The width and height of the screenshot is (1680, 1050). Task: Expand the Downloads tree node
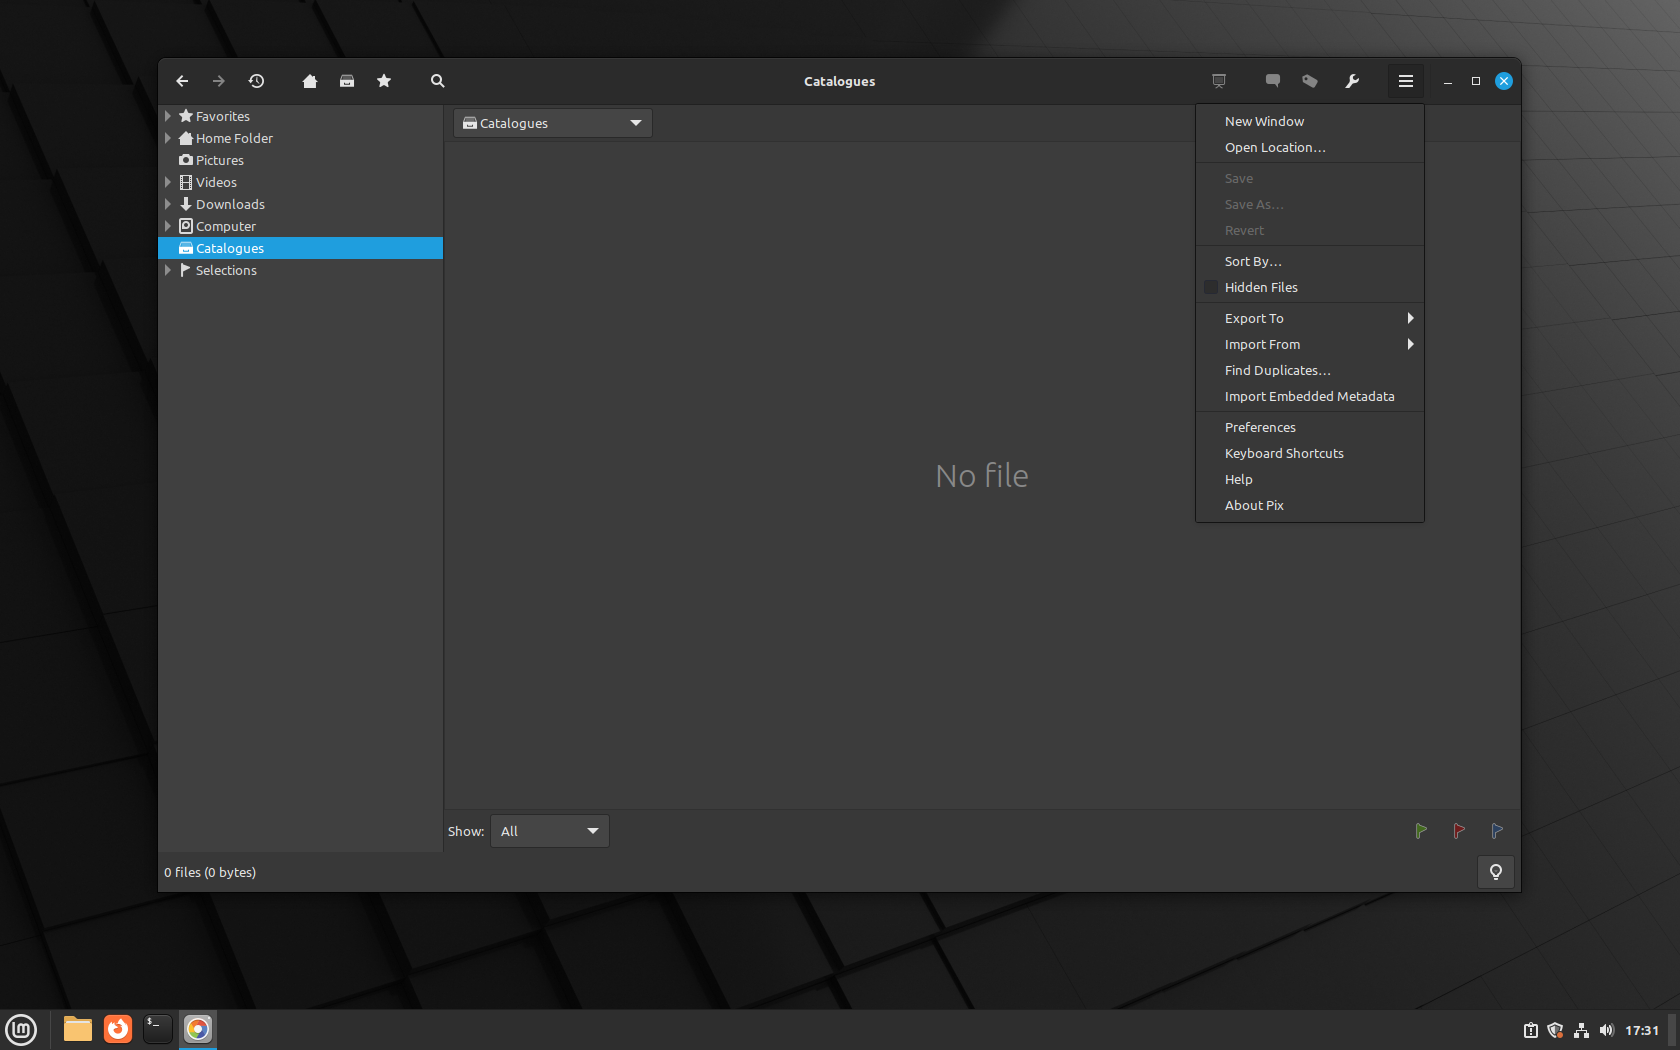(168, 204)
